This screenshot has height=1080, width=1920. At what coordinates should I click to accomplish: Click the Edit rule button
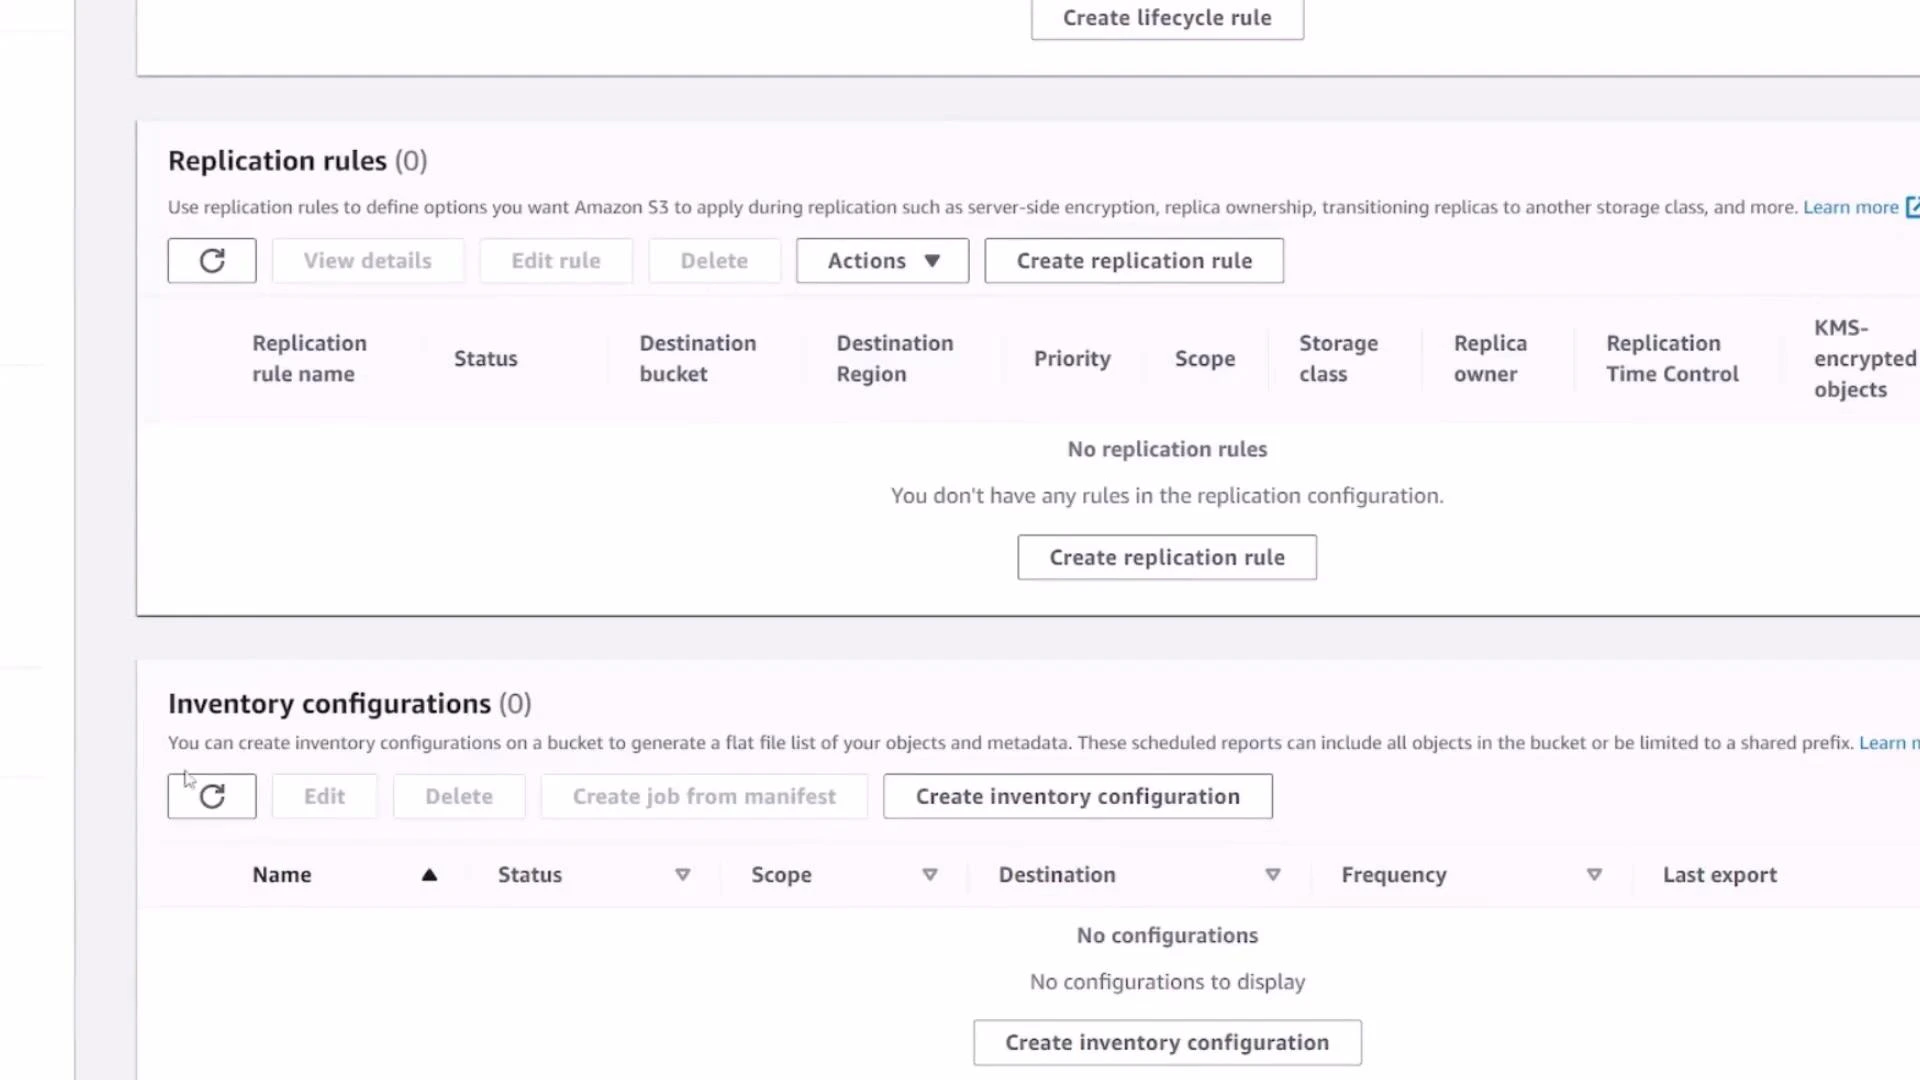(556, 260)
